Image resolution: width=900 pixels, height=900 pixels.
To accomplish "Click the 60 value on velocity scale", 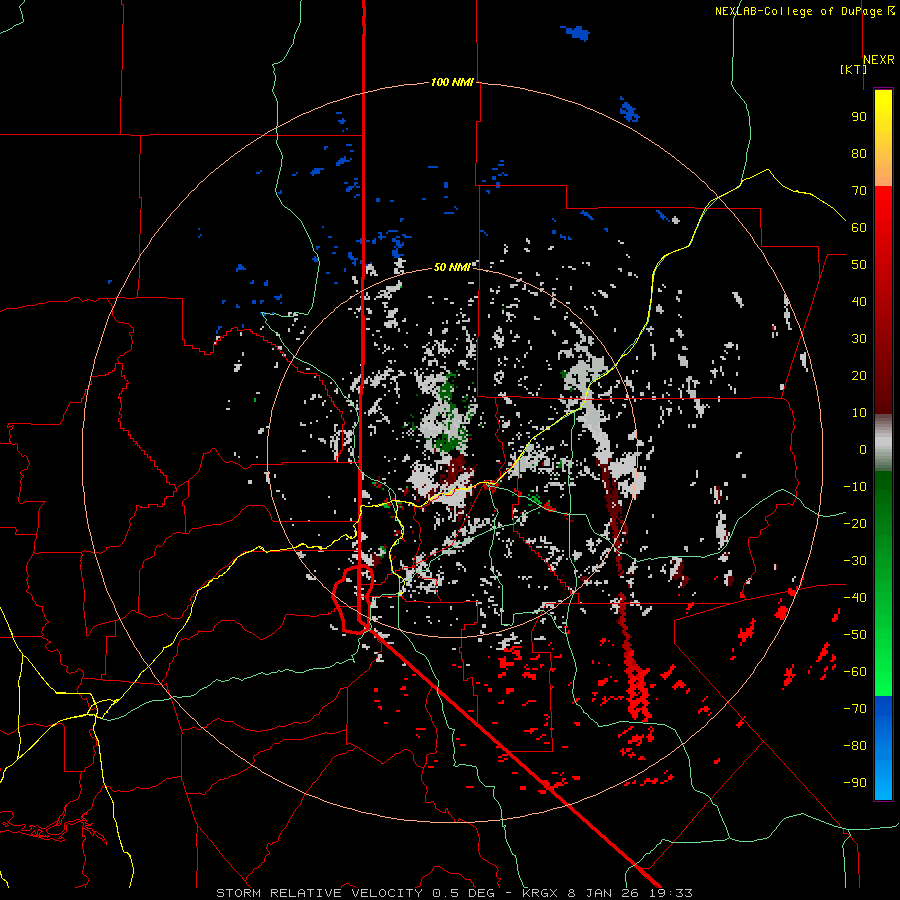I will [859, 227].
